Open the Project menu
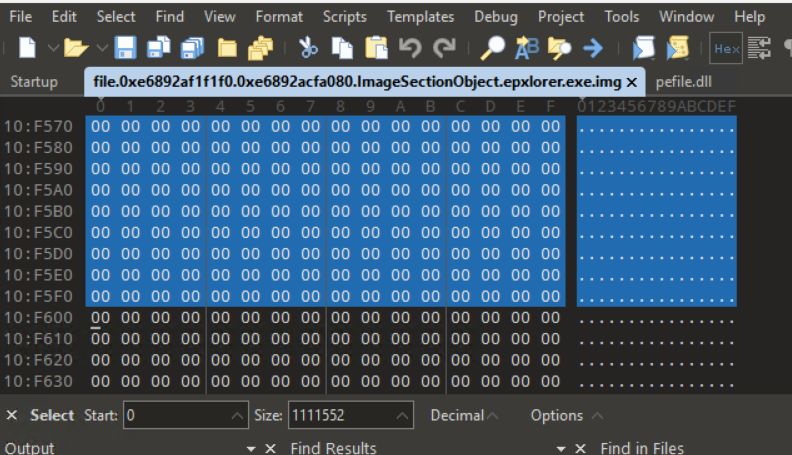 click(x=561, y=17)
